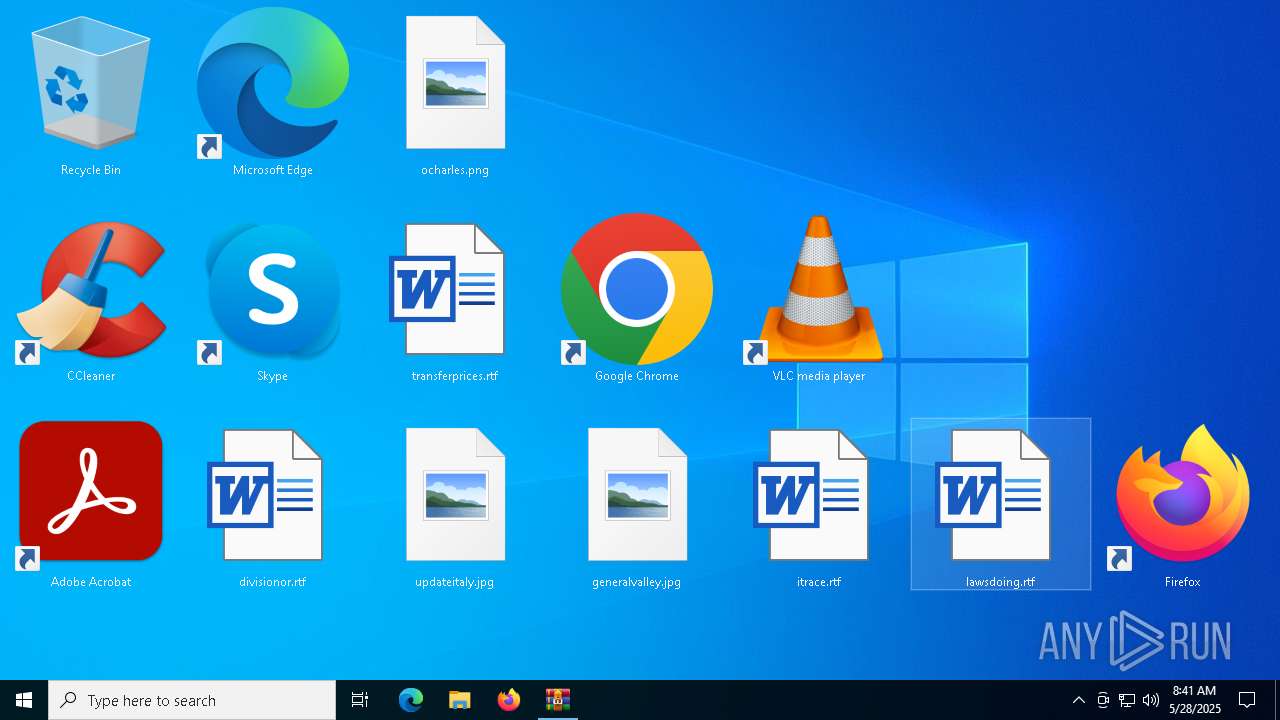Click the Show desktop sliver
Viewport: 1280px width, 720px height.
click(1277, 700)
